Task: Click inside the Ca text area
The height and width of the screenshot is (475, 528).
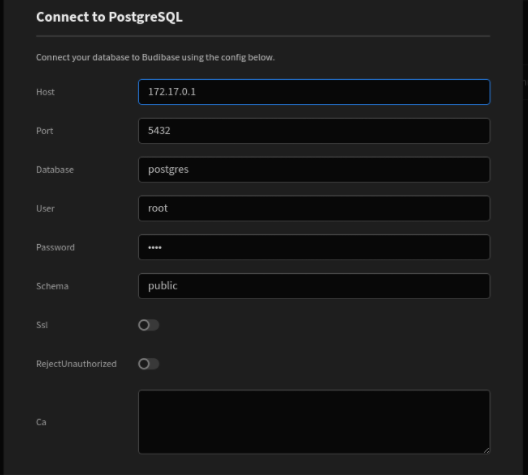Action: (314, 422)
